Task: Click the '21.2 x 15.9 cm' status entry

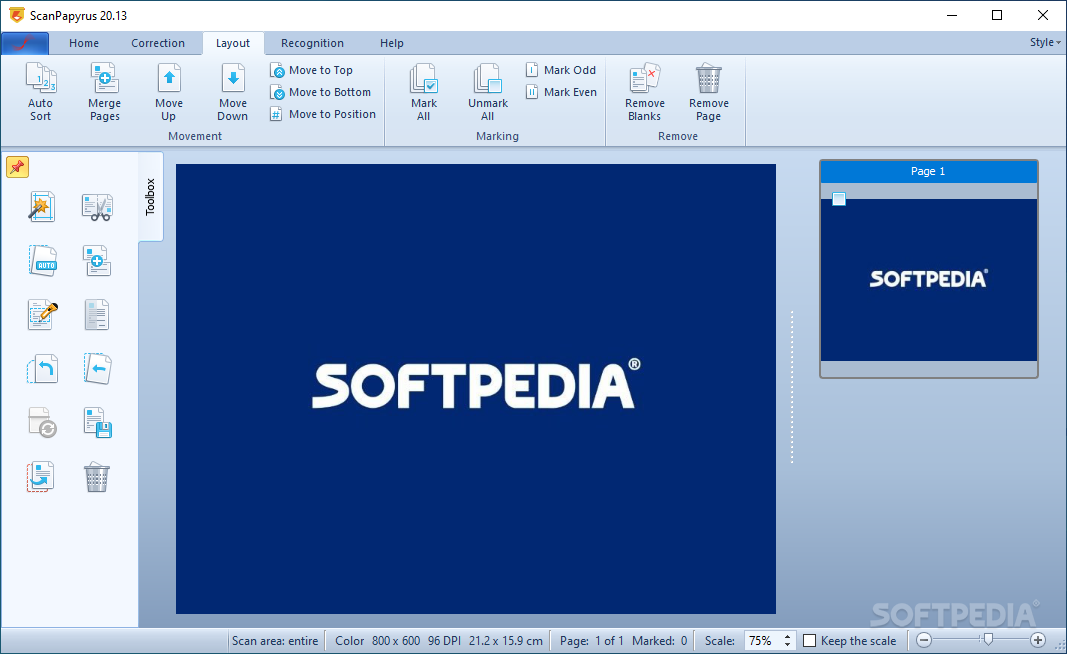Action: pyautogui.click(x=506, y=640)
